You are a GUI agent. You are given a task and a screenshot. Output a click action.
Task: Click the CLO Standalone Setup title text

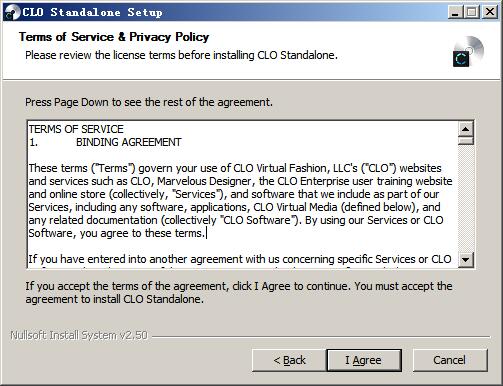[x=93, y=12]
